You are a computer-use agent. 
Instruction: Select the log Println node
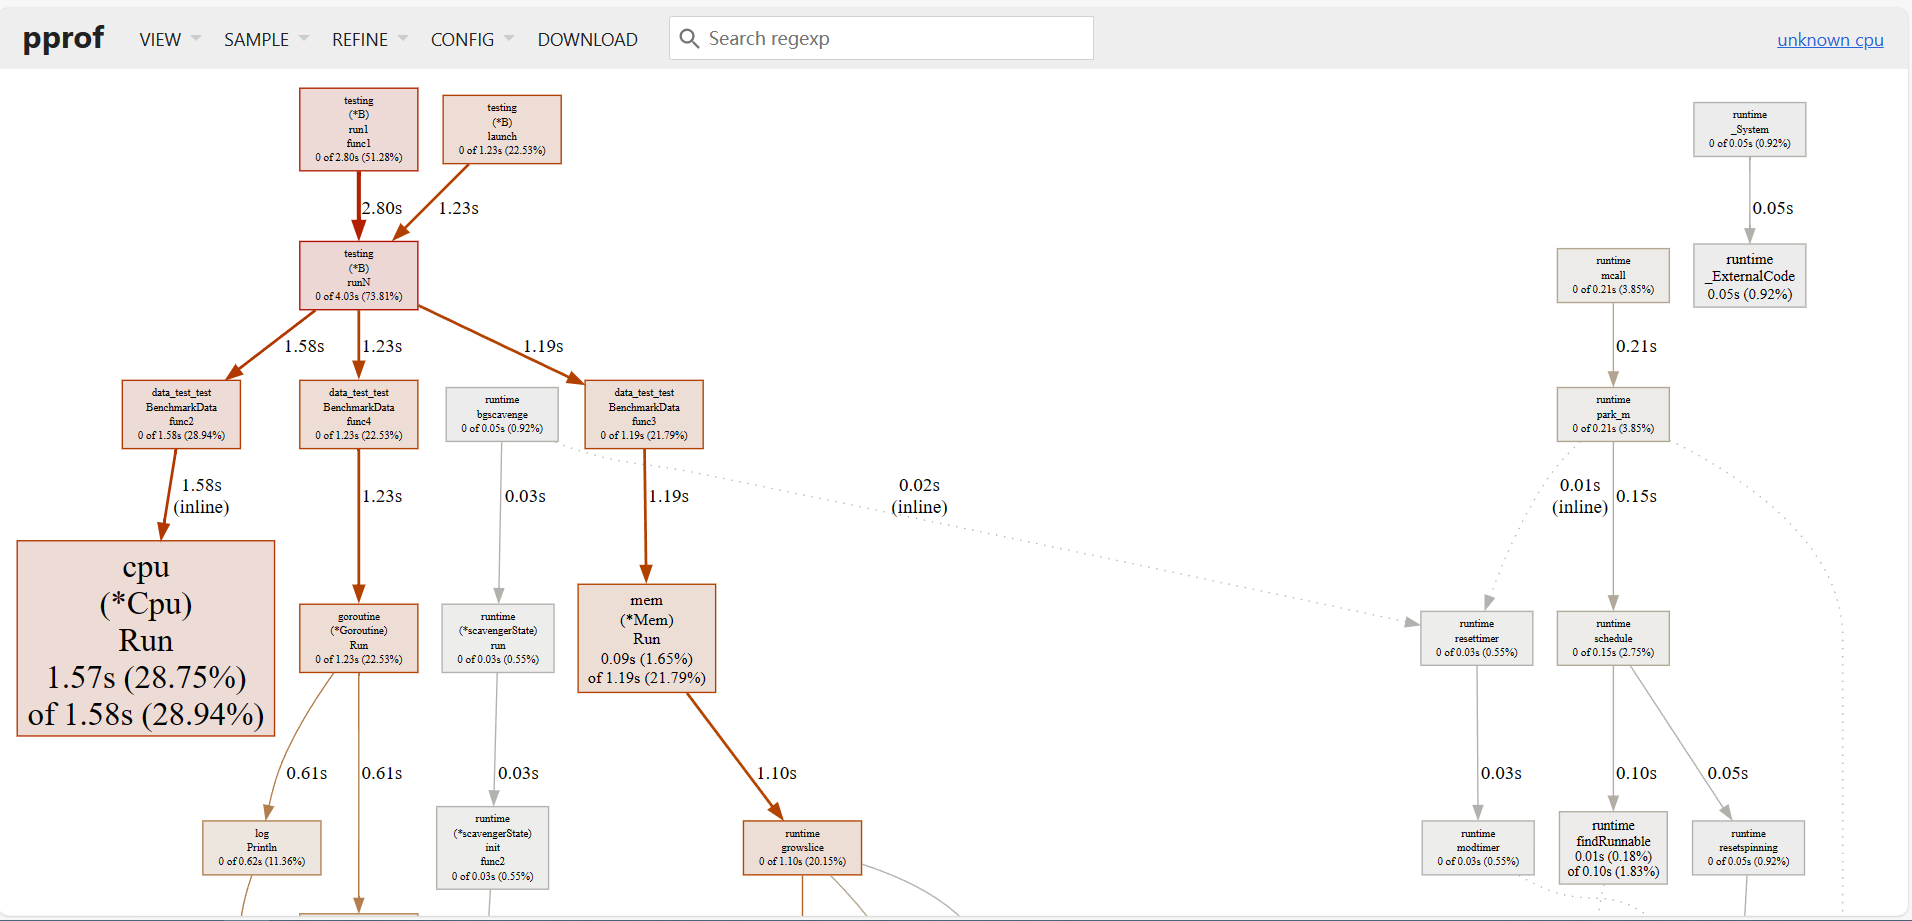[262, 848]
